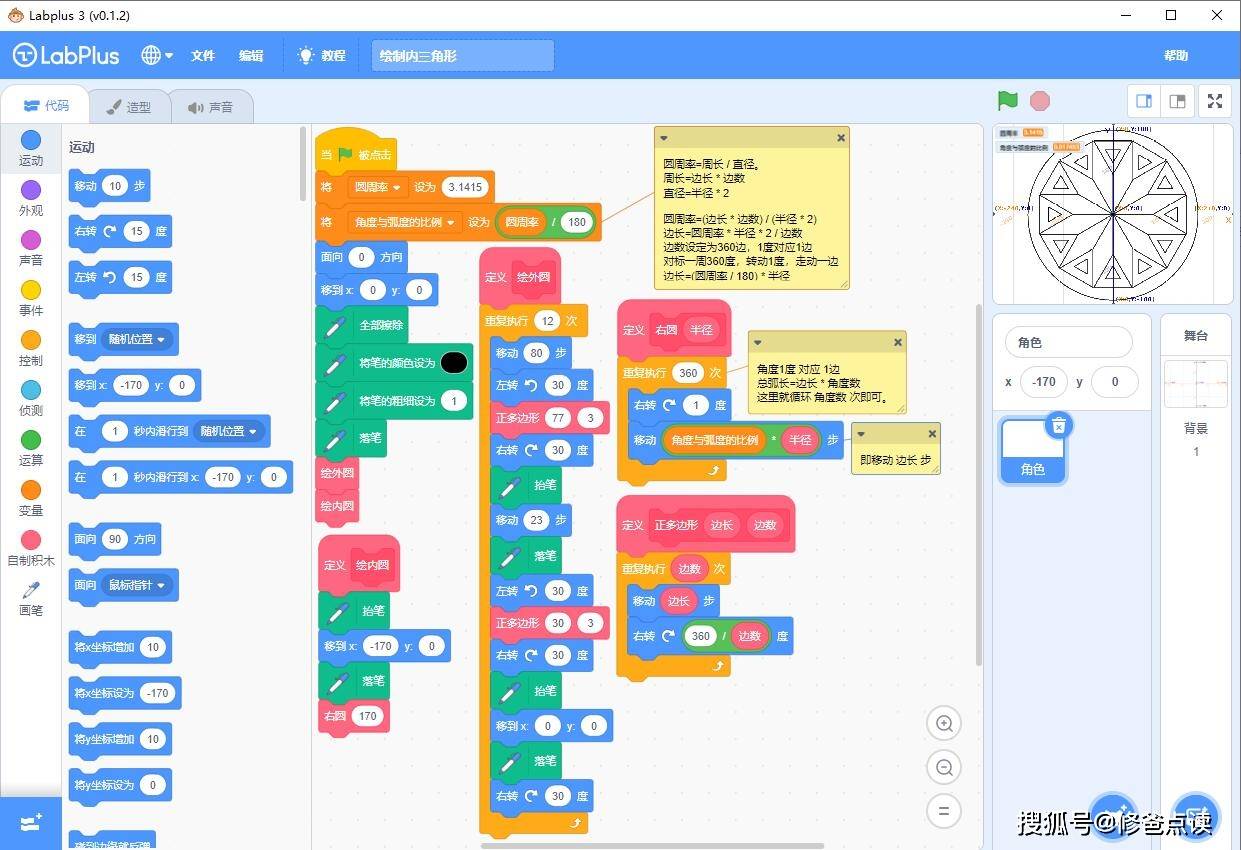Zoom out on the code workspace

coord(943,767)
